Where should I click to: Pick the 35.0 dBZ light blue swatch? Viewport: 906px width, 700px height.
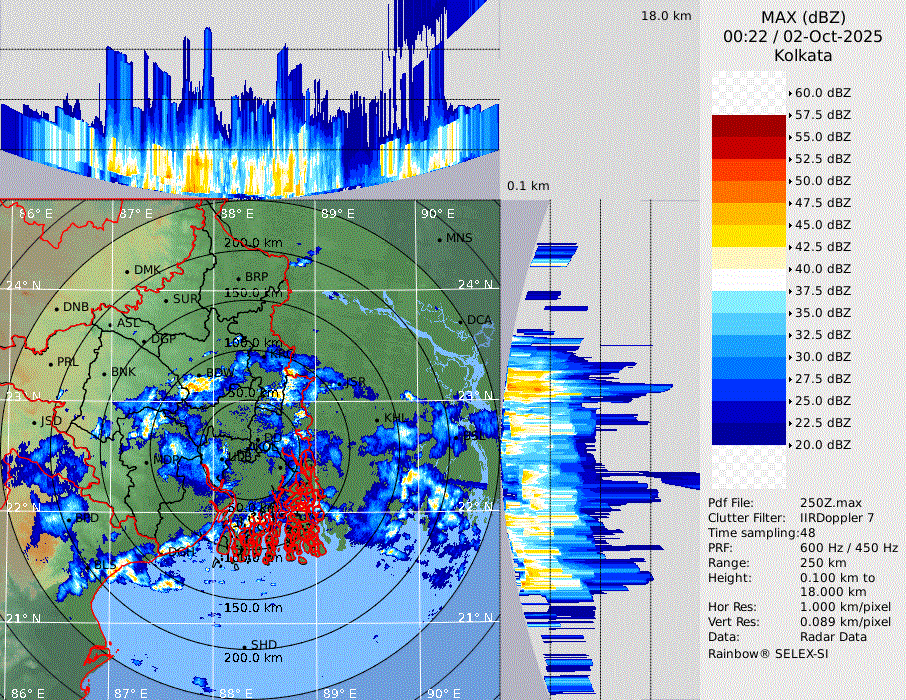(748, 301)
